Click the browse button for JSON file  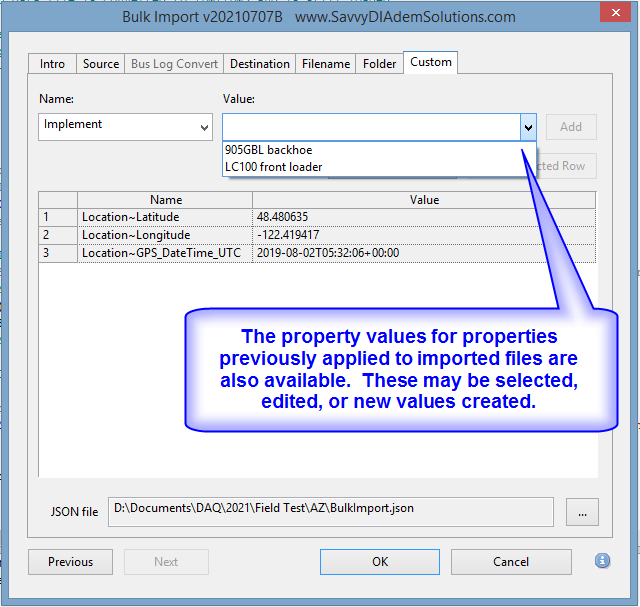[581, 511]
